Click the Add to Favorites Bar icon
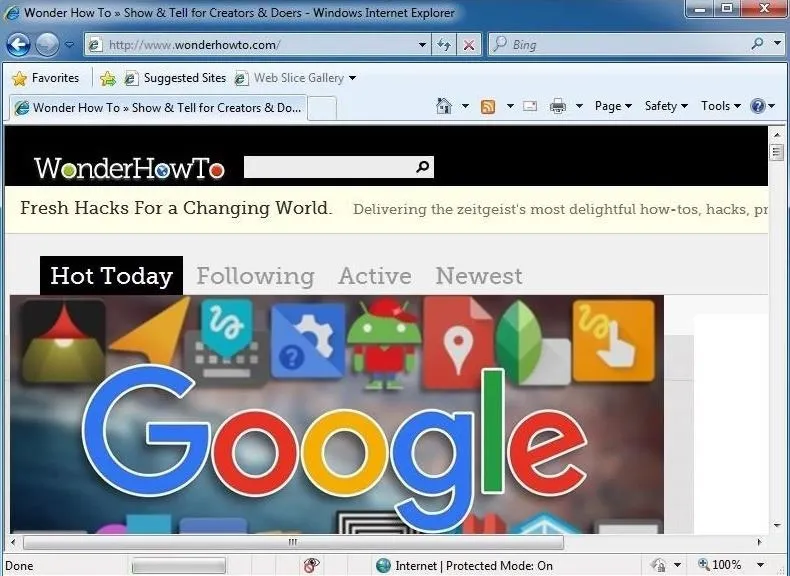 (107, 78)
